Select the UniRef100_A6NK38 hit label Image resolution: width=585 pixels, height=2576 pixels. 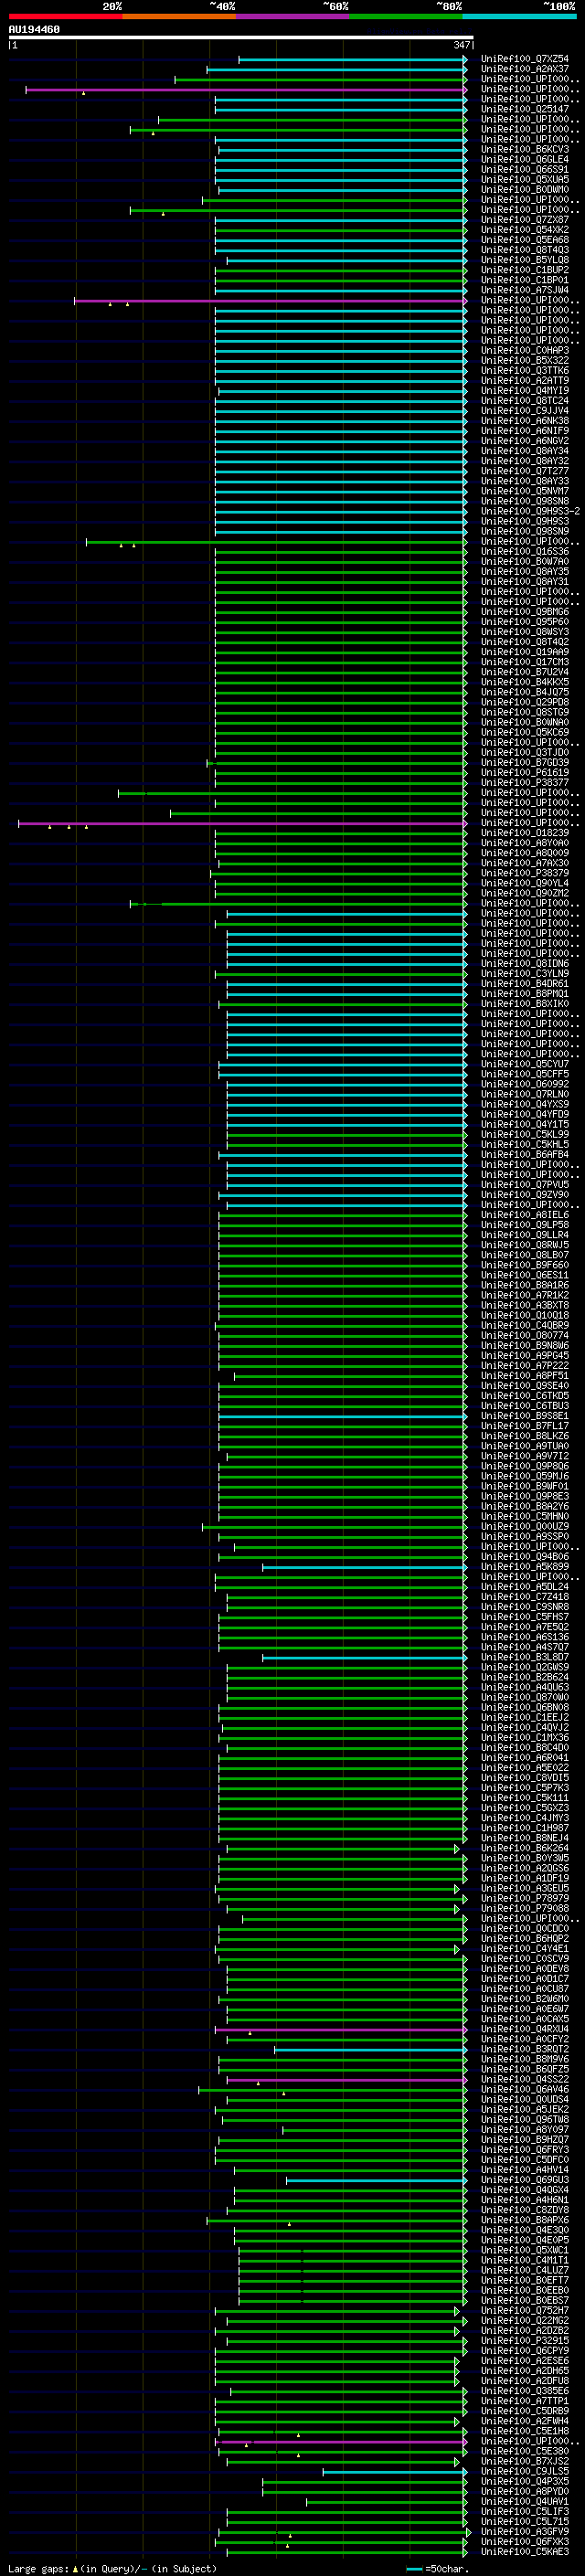[x=524, y=421]
